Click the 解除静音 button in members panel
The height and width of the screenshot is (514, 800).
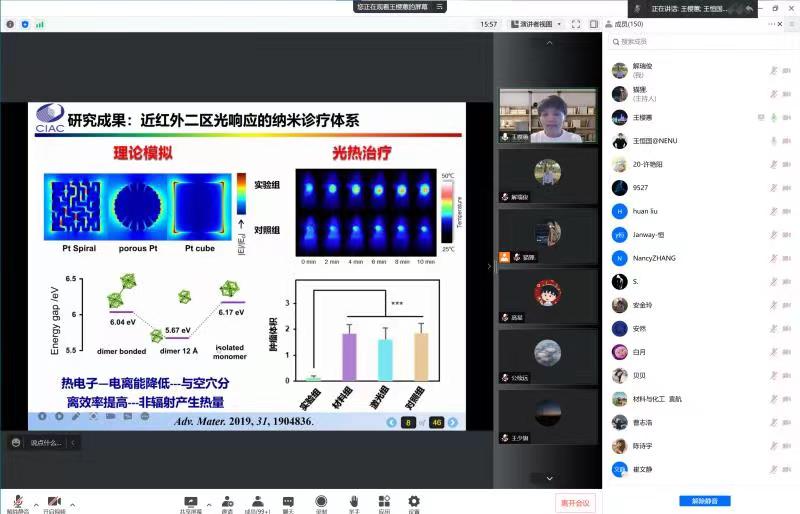(x=704, y=501)
